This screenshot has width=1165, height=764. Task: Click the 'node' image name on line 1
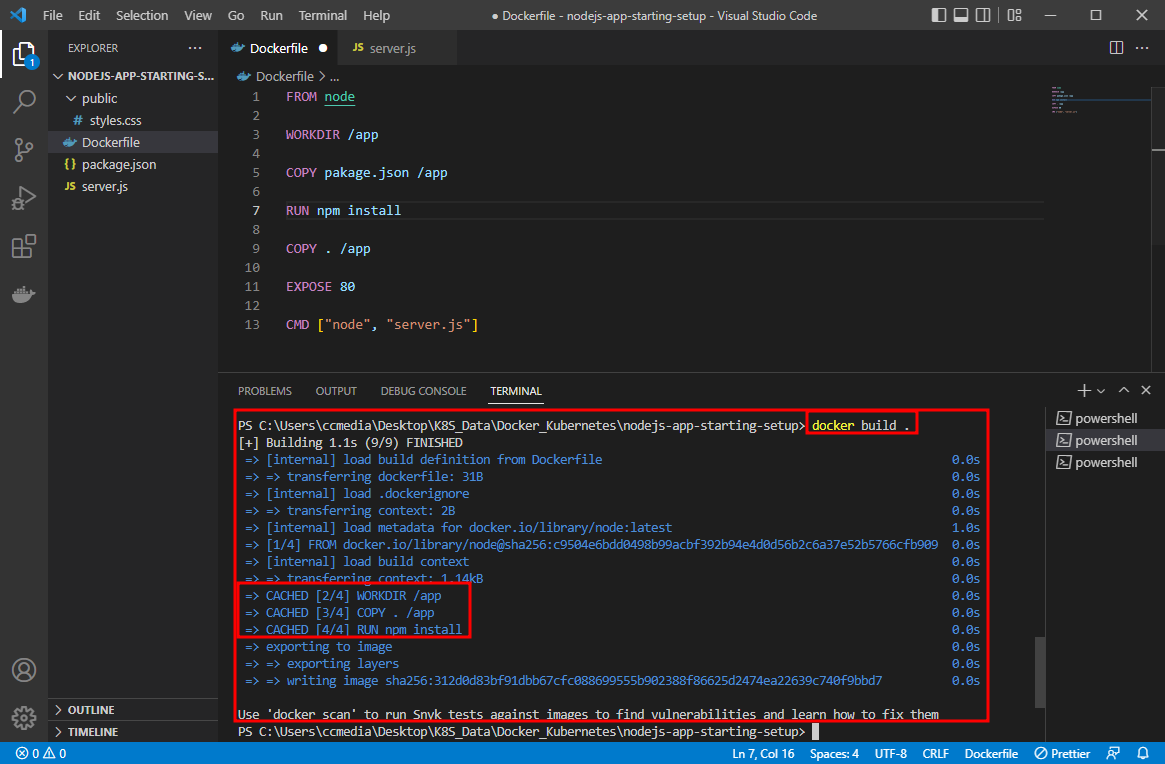(340, 97)
